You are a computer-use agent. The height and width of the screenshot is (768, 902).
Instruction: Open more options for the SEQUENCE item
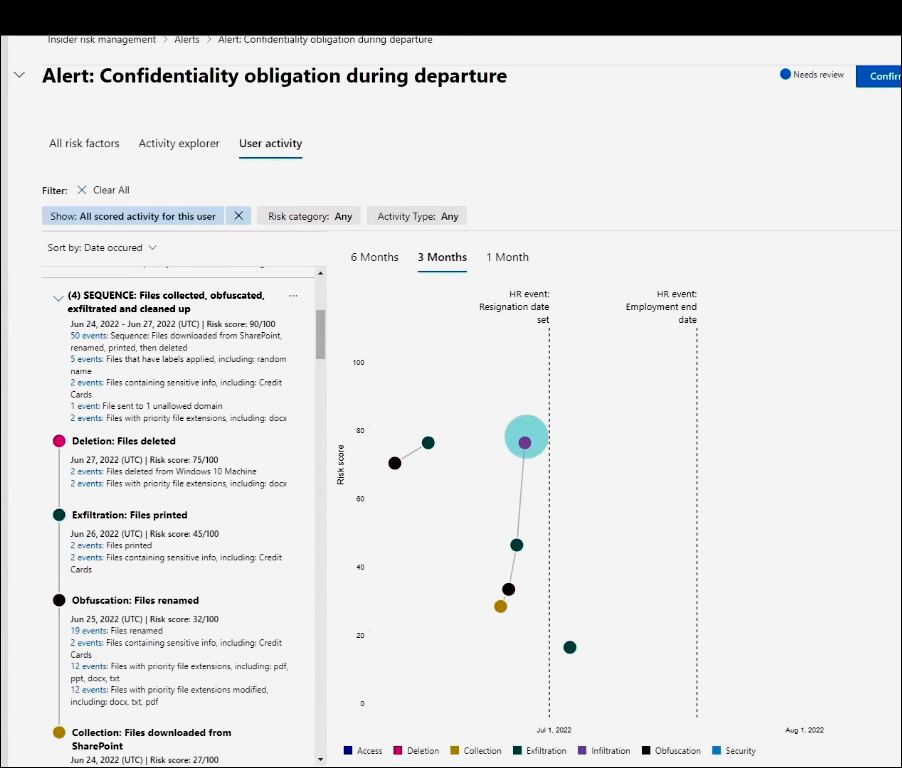pyautogui.click(x=293, y=296)
